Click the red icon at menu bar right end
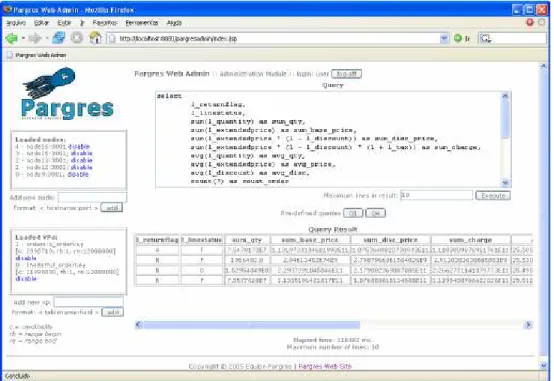Screen dimensions: 554x381 coord(530,22)
